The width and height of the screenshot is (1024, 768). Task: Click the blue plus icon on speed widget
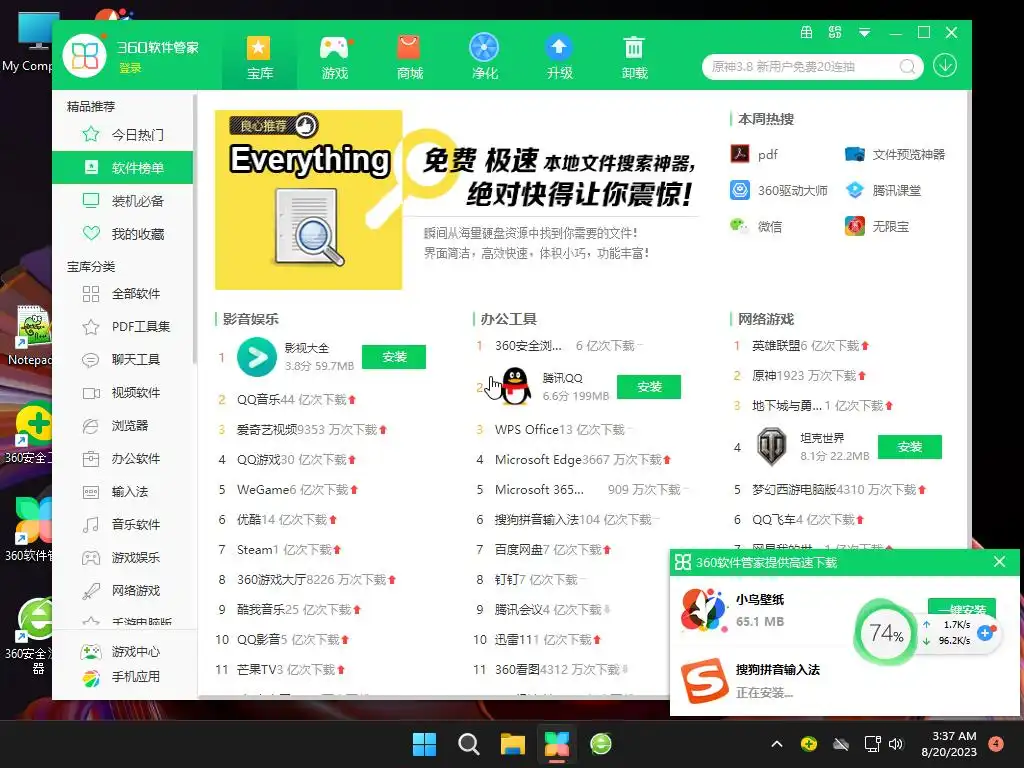(985, 633)
